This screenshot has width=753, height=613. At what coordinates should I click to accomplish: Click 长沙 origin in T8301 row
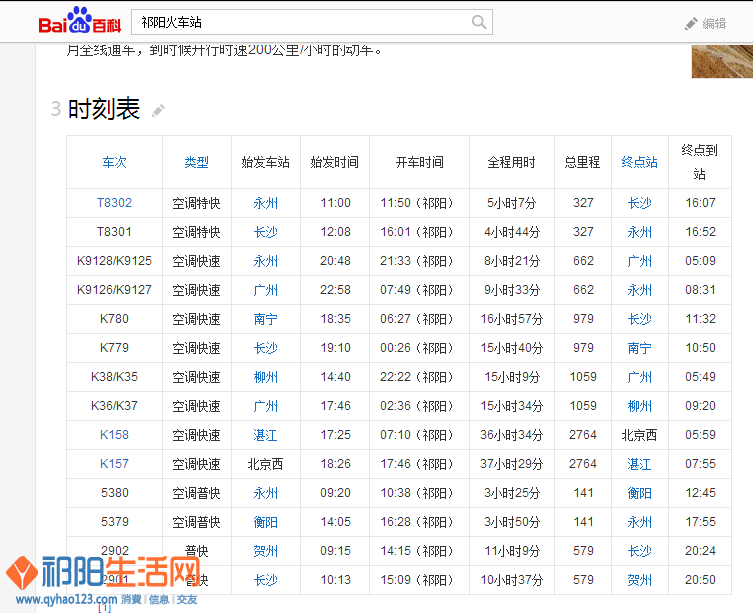coord(266,232)
